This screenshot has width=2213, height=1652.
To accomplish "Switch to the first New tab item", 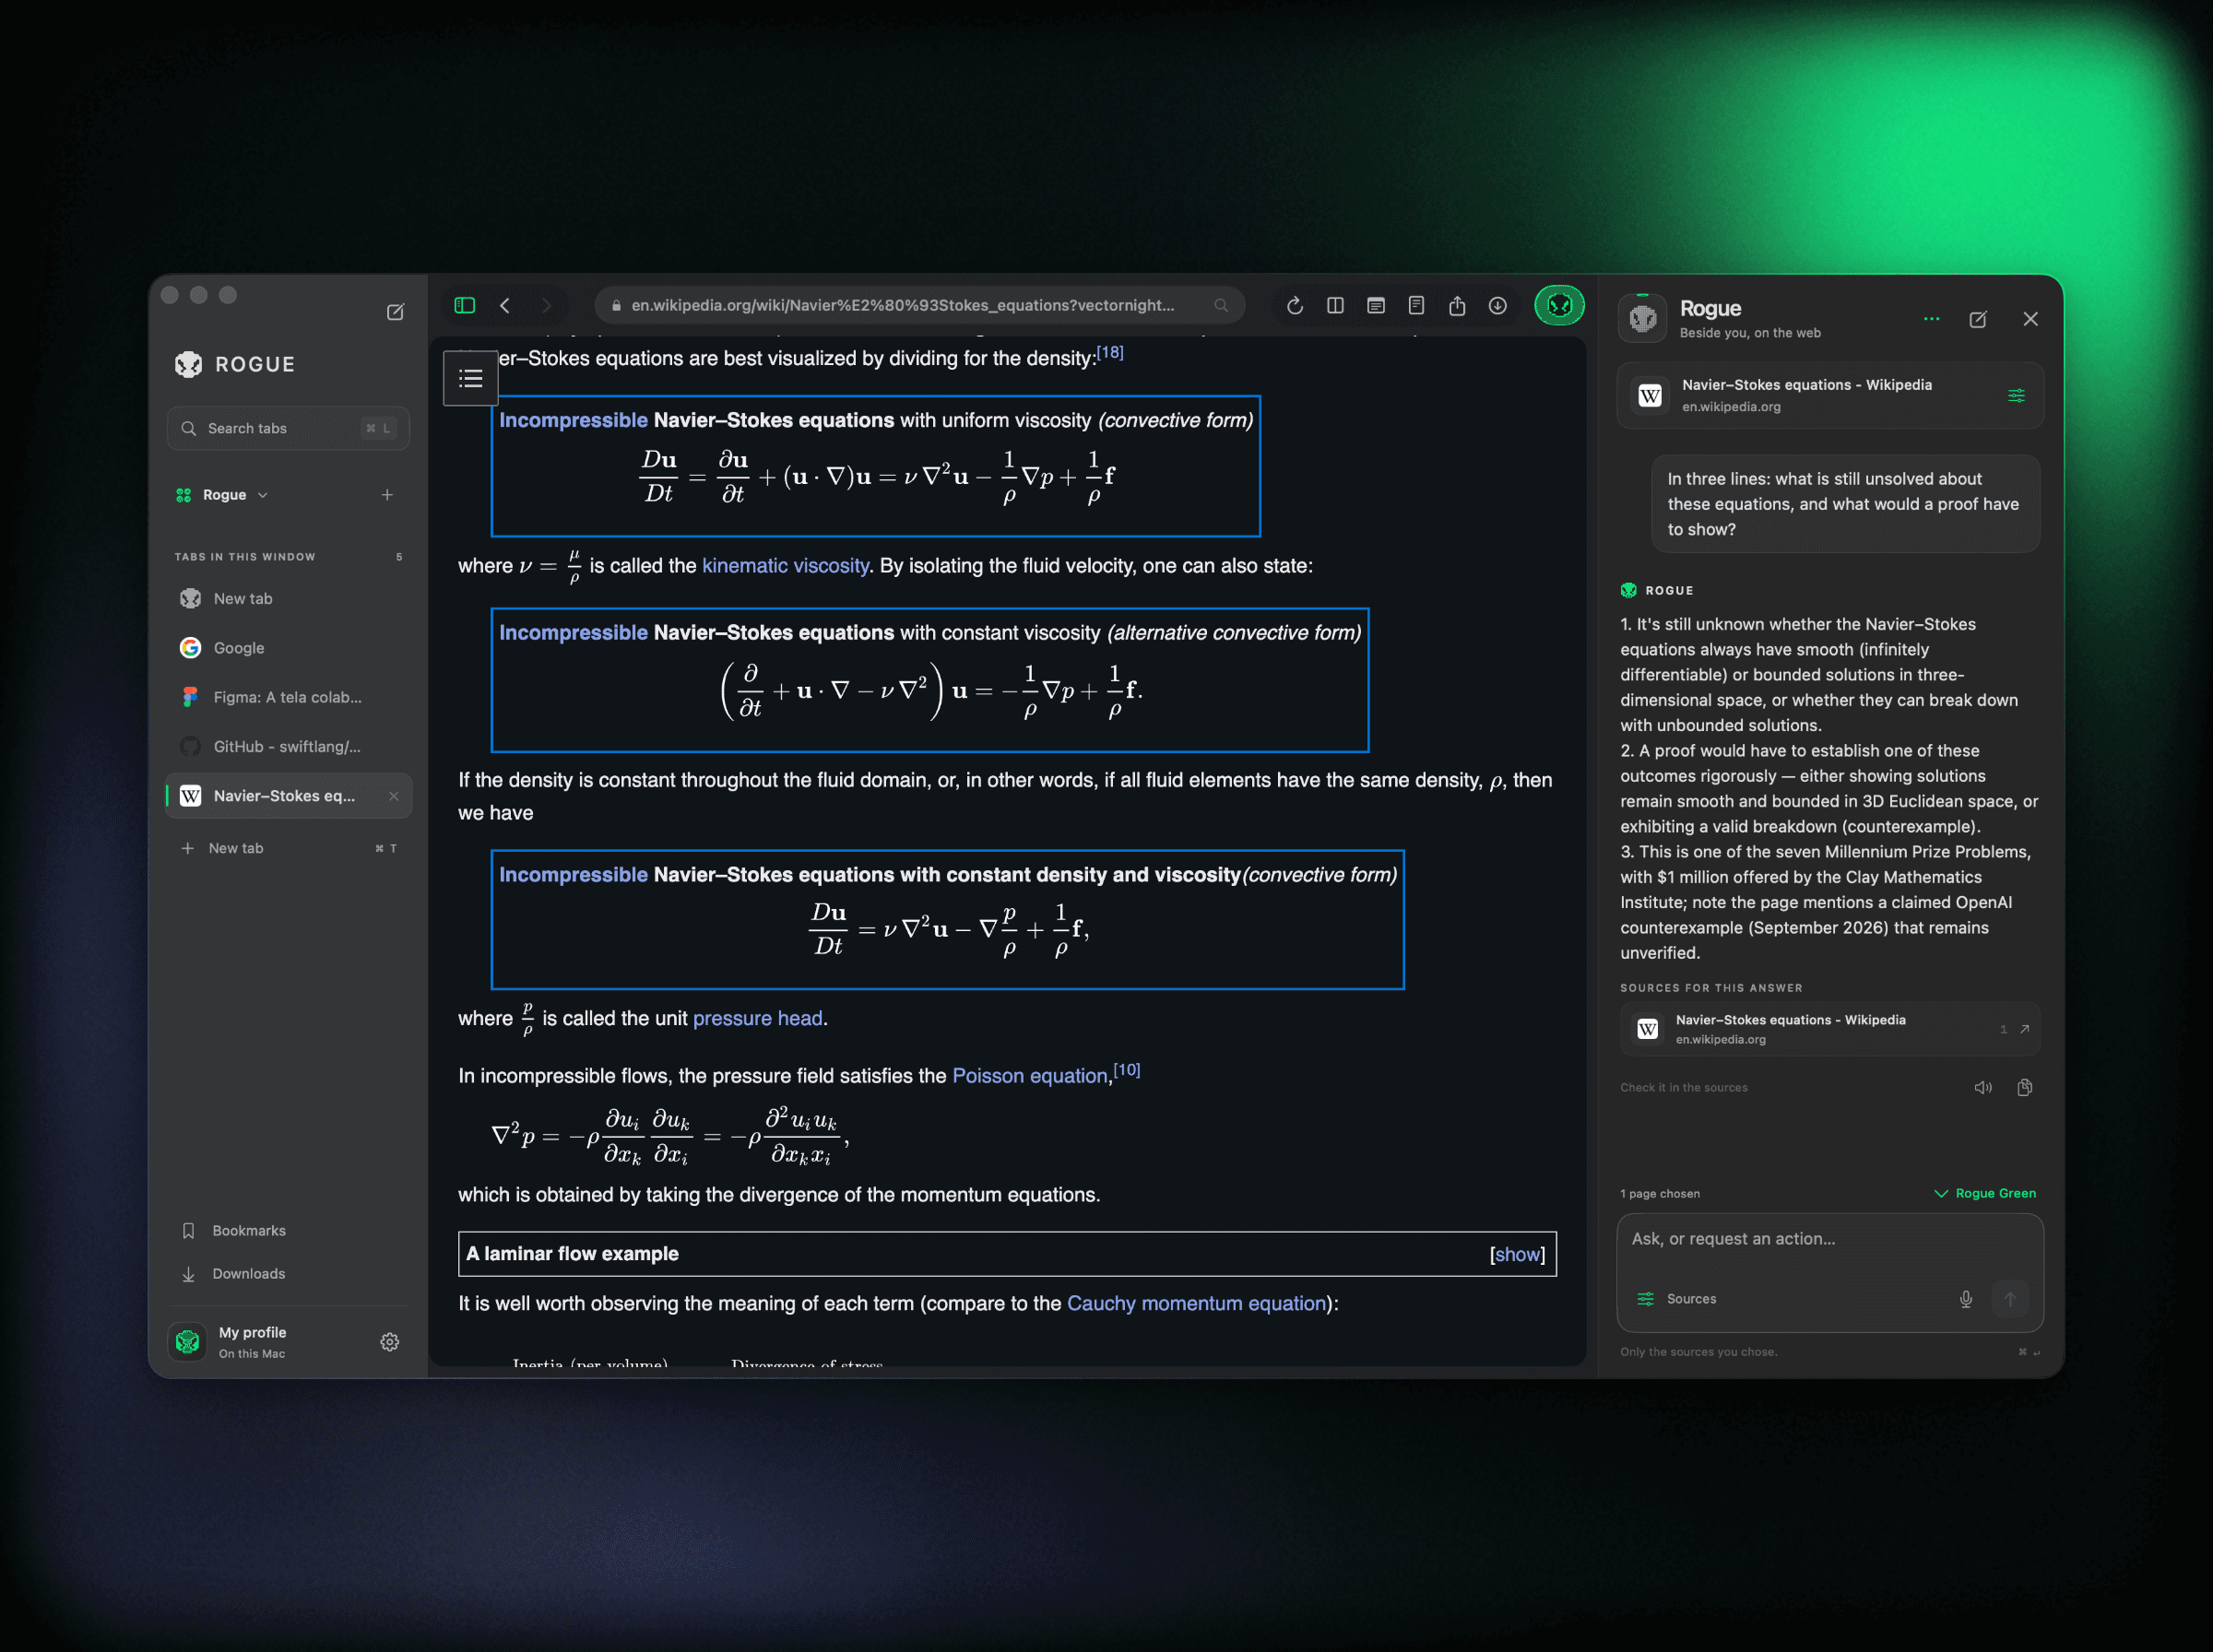I will [288, 599].
